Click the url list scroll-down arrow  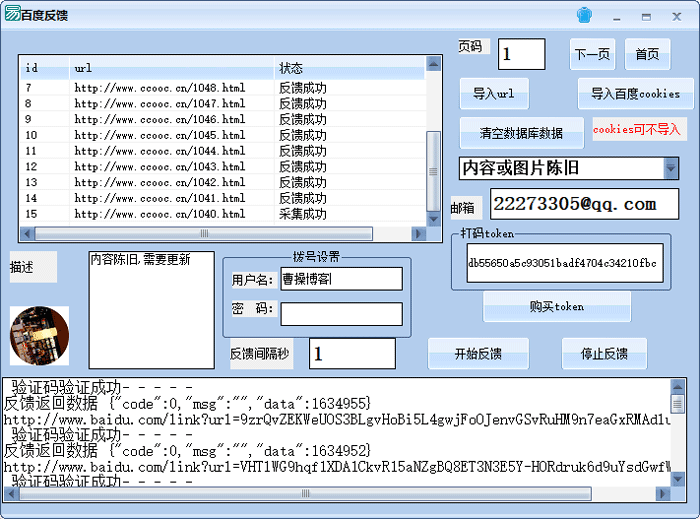tap(433, 219)
